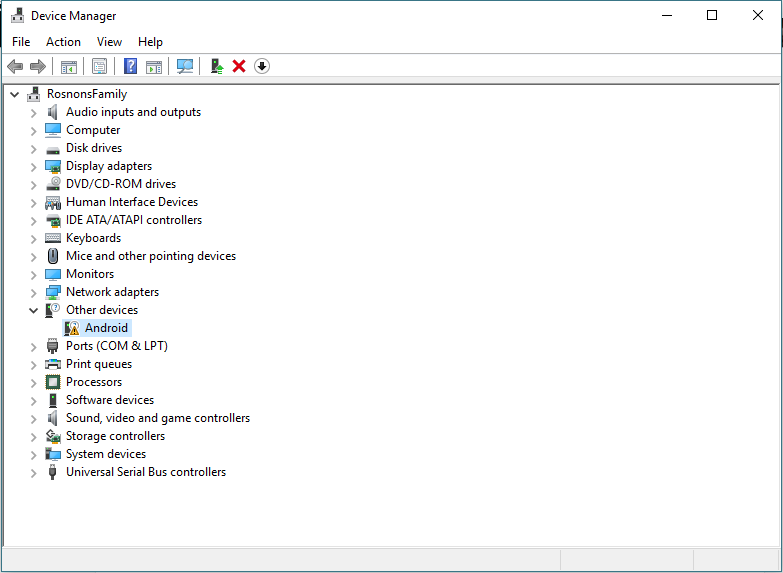Click the Storage controllers icon
This screenshot has height=573, width=783.
53,436
